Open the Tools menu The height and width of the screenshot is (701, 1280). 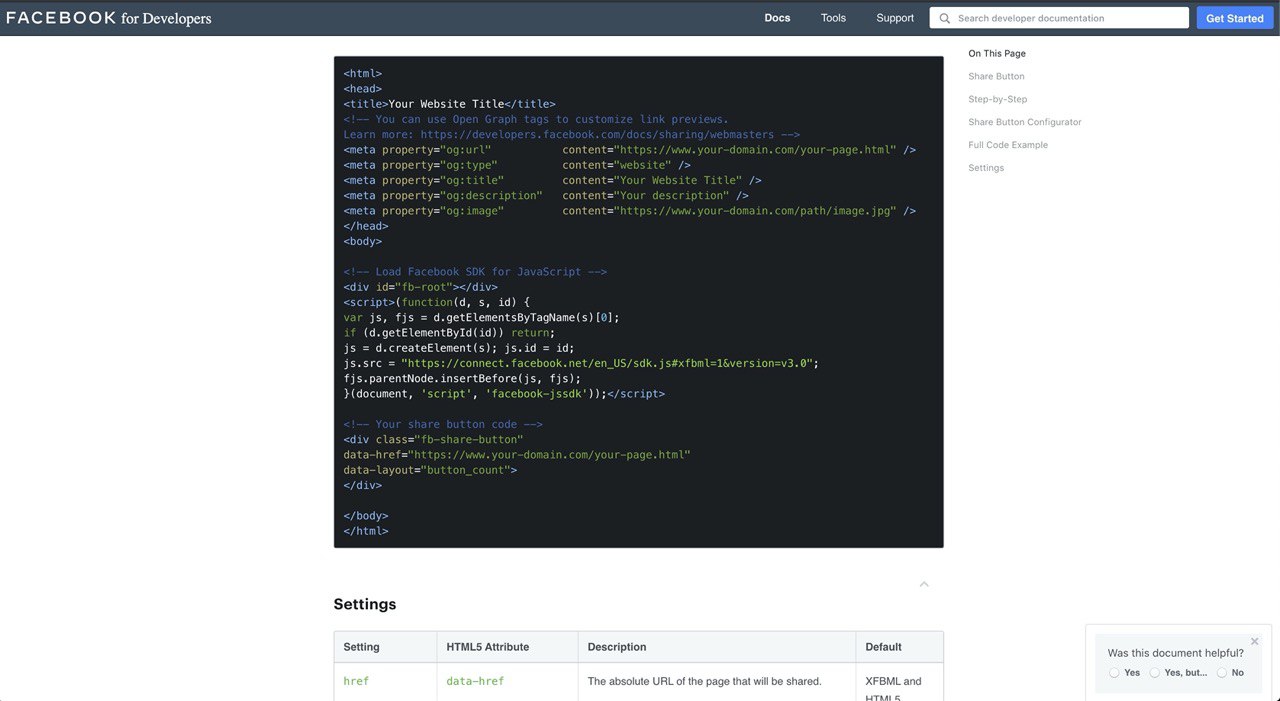[833, 18]
